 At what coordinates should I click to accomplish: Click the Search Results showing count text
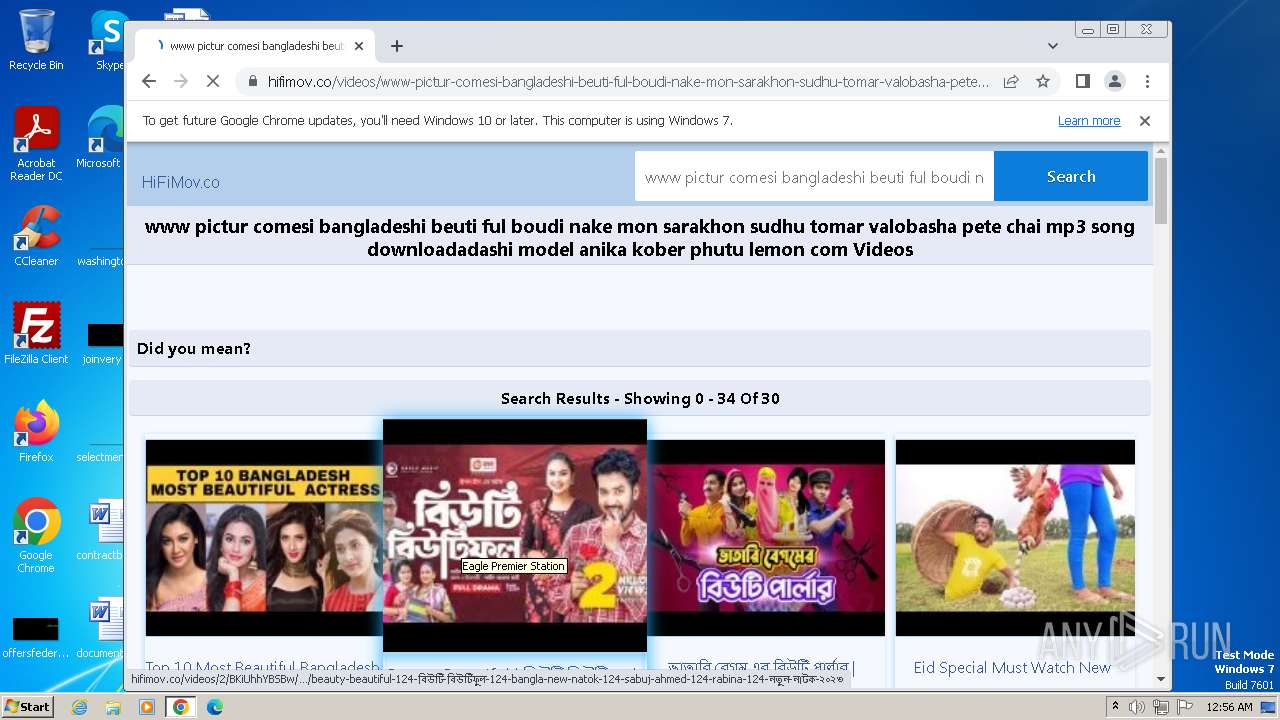pos(640,398)
